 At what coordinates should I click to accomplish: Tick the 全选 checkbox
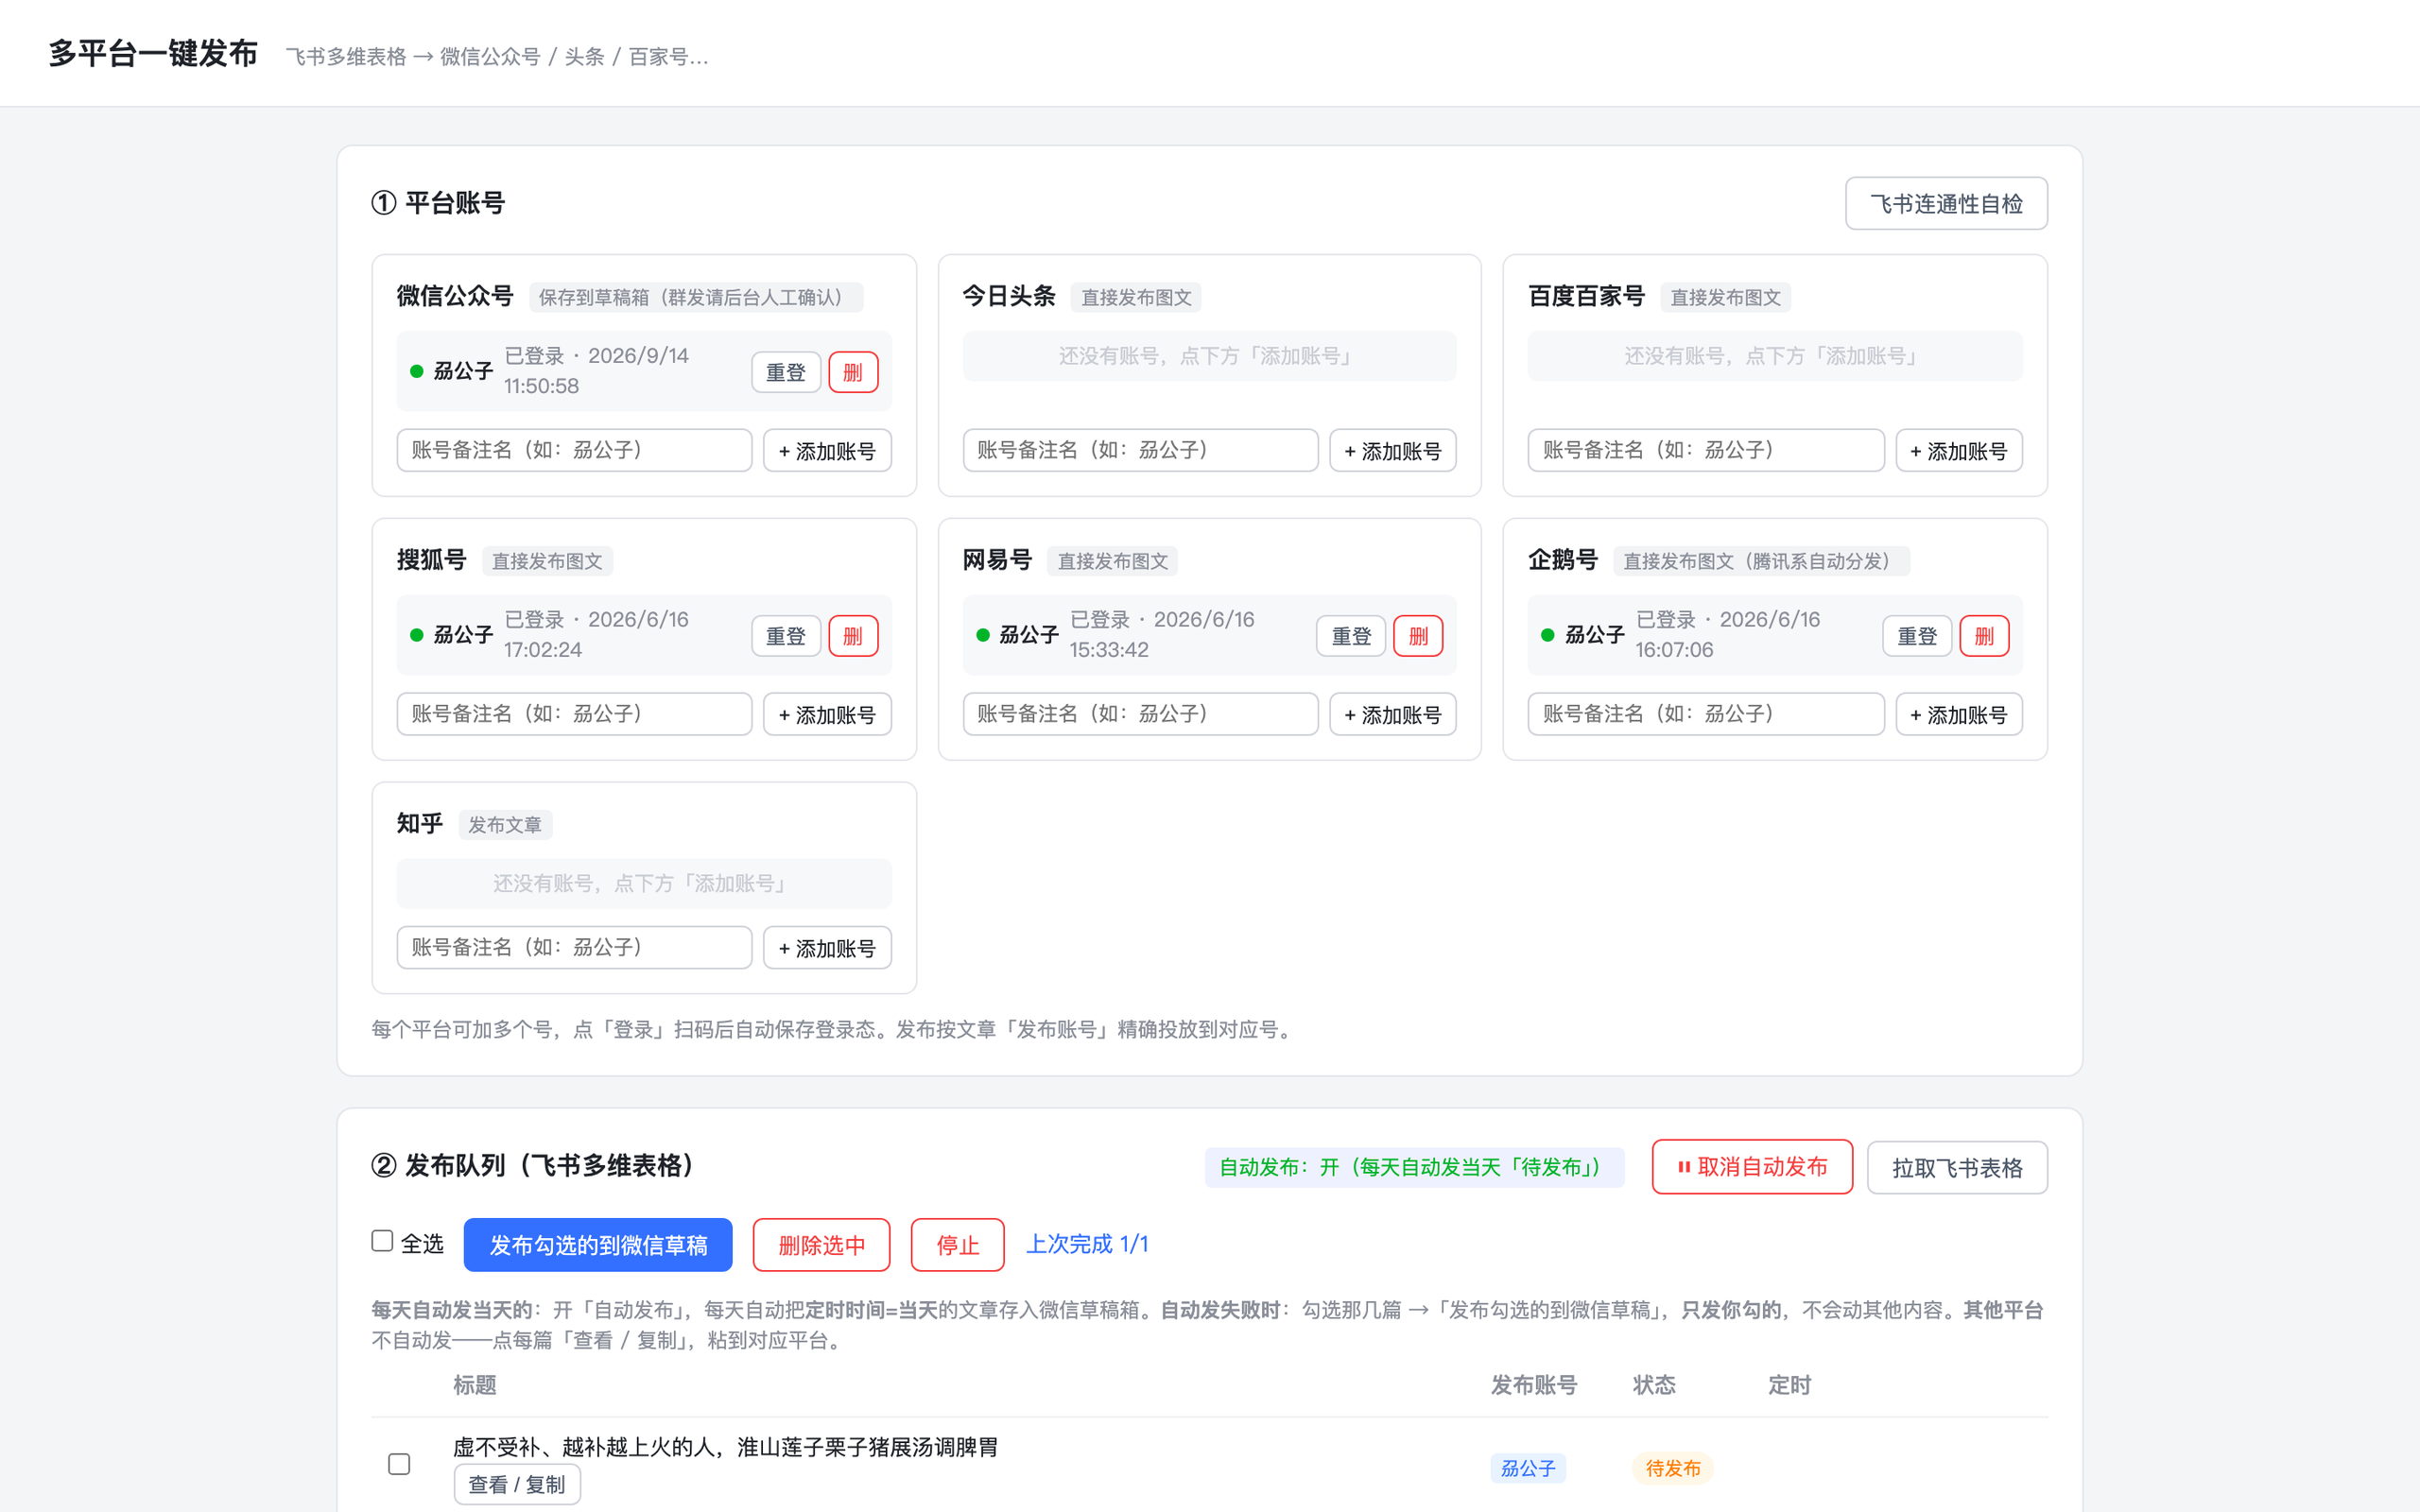[382, 1241]
